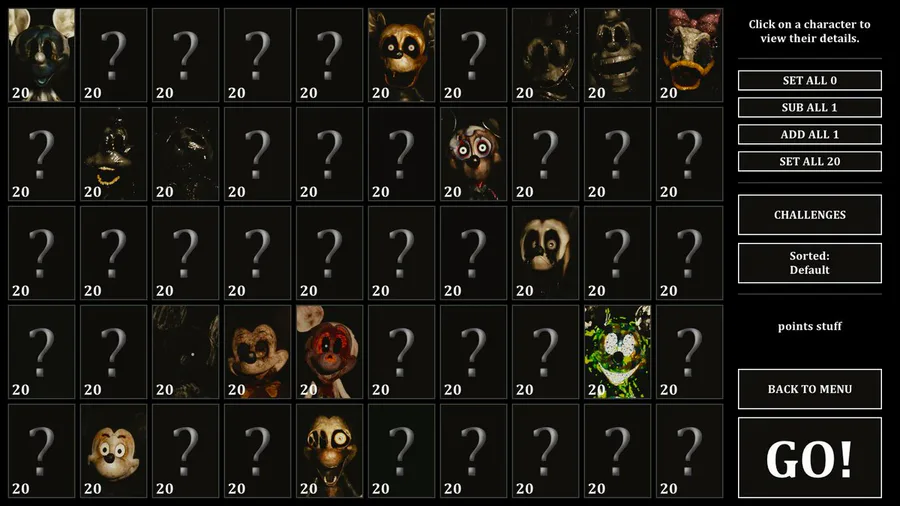Click the golden wide-eyed Mickey in top row

coord(401,55)
